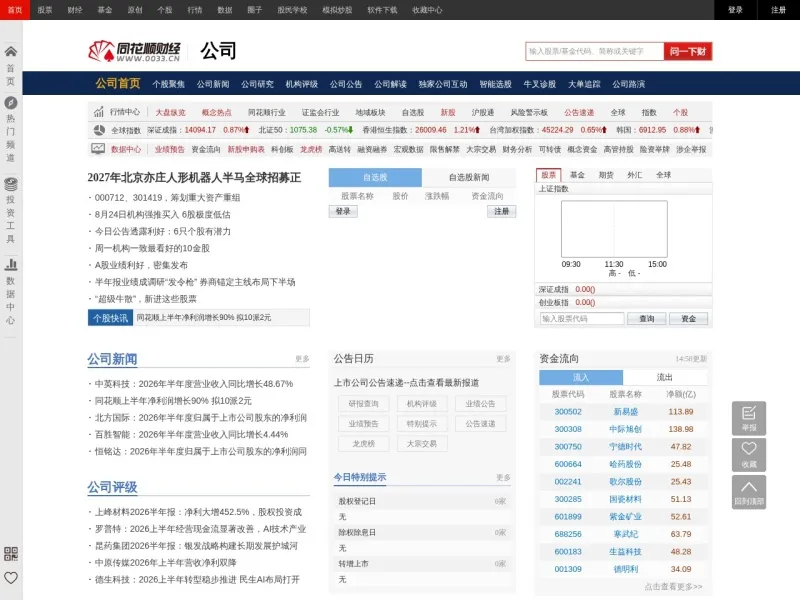The height and width of the screenshot is (600, 800).
Task: Click the 问一下财 search button
Action: click(688, 51)
